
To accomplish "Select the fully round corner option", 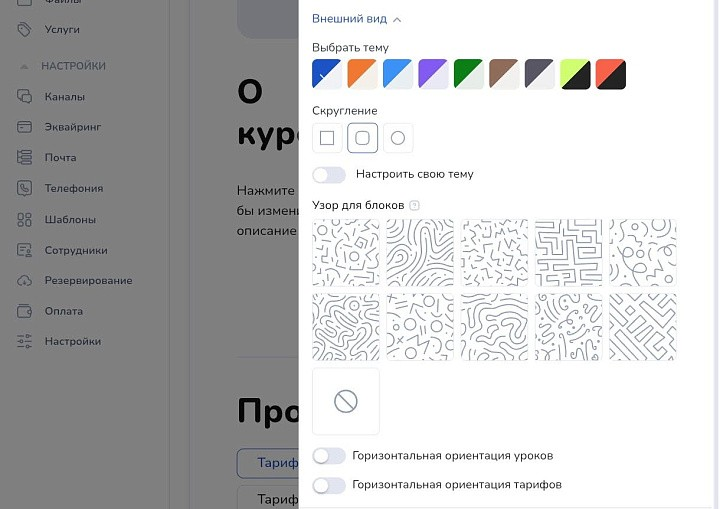I will [398, 138].
